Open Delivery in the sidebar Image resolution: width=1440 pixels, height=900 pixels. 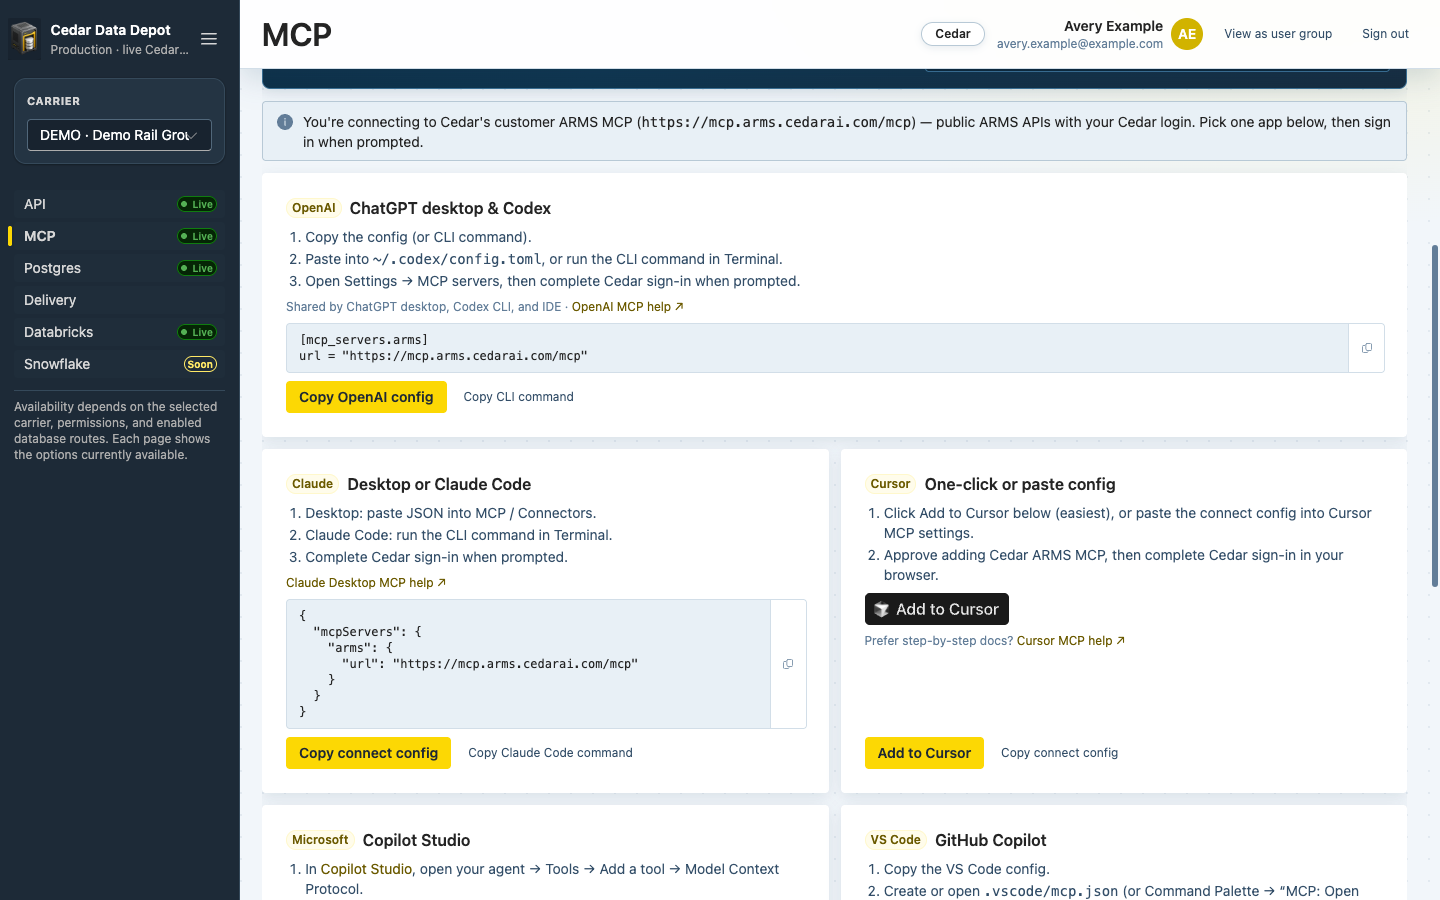pyautogui.click(x=119, y=300)
